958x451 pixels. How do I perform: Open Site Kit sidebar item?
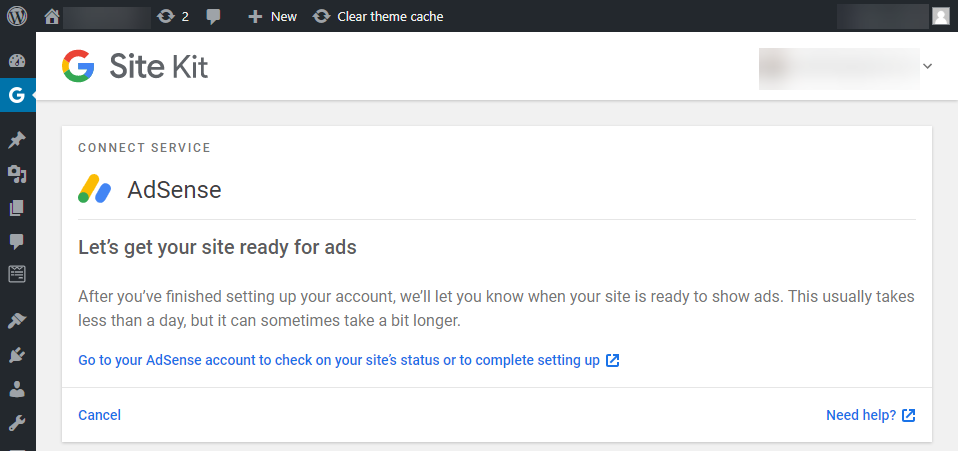17,95
